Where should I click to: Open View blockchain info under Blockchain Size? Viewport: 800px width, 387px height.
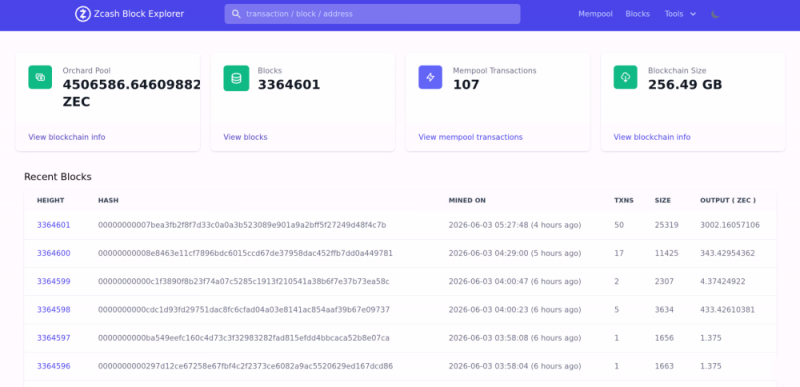652,137
